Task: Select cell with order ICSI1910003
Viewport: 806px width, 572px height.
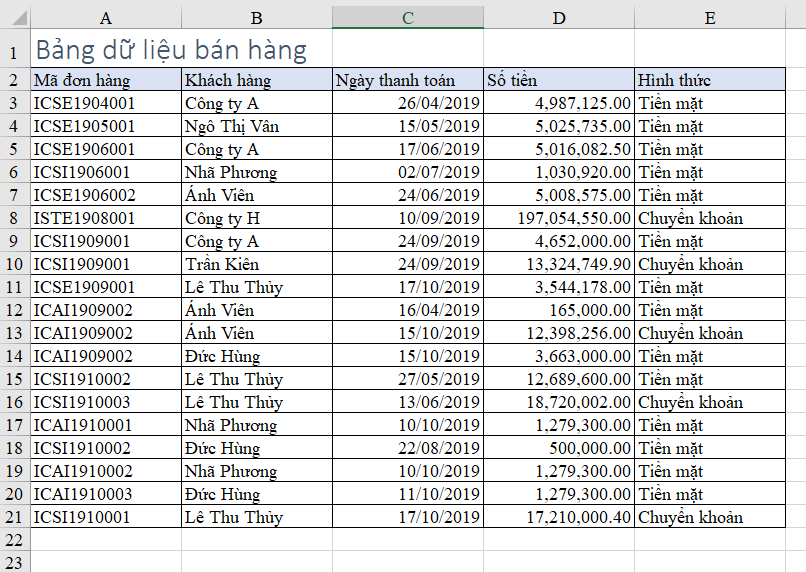Action: 106,402
